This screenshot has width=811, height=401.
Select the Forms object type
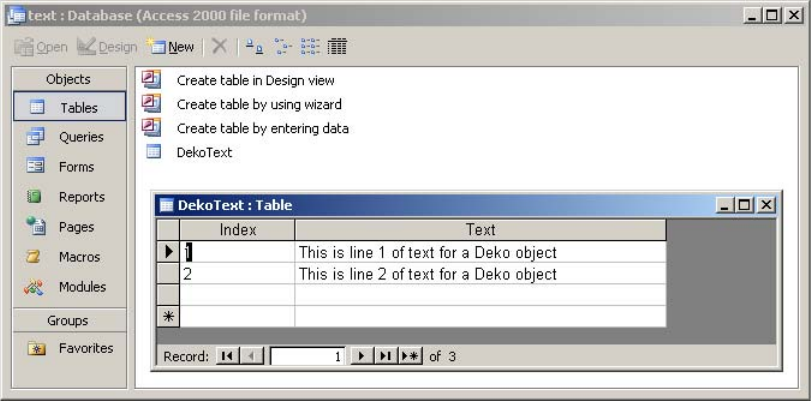pos(76,167)
